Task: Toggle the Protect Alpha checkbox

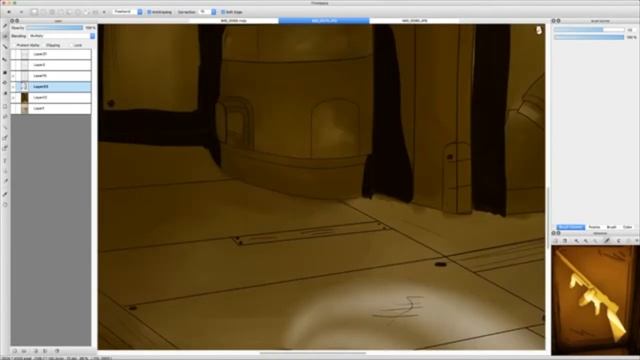Action: pos(14,45)
